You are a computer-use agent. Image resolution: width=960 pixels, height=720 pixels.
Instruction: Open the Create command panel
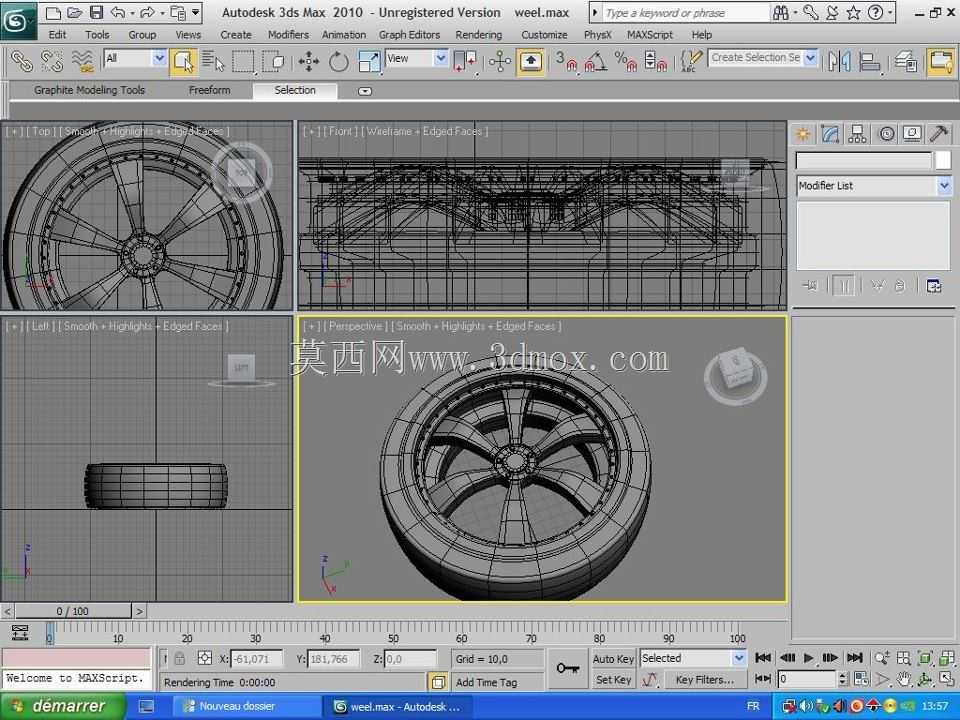pyautogui.click(x=803, y=134)
